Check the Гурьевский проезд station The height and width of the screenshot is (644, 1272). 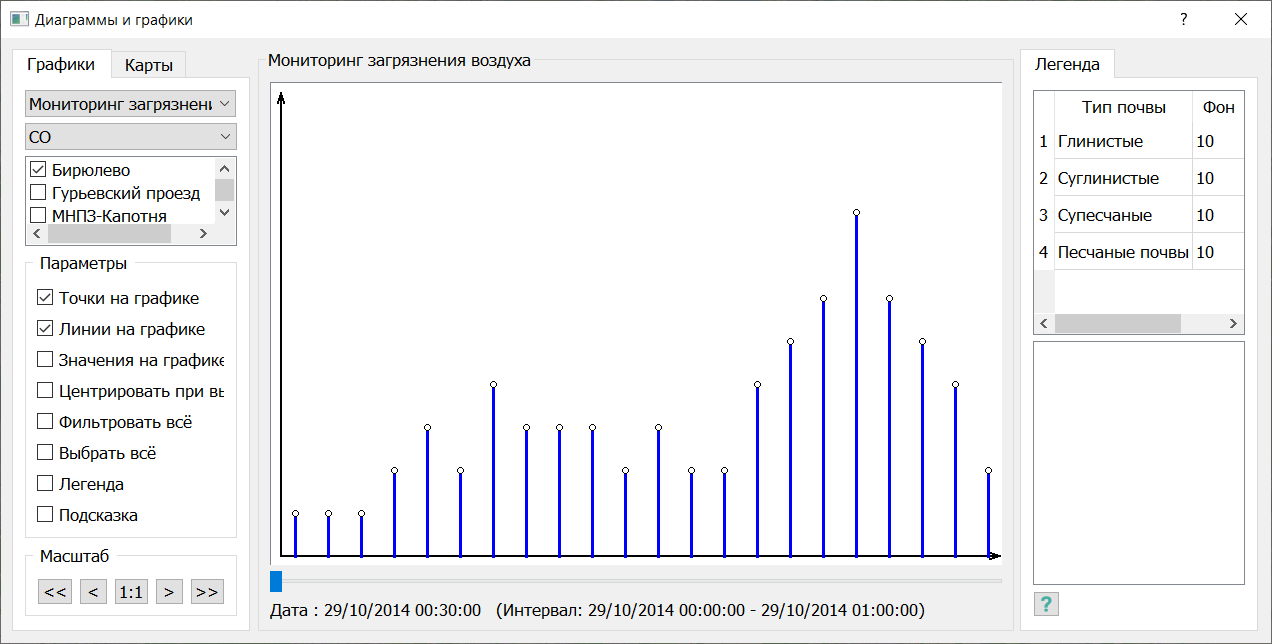coord(38,193)
